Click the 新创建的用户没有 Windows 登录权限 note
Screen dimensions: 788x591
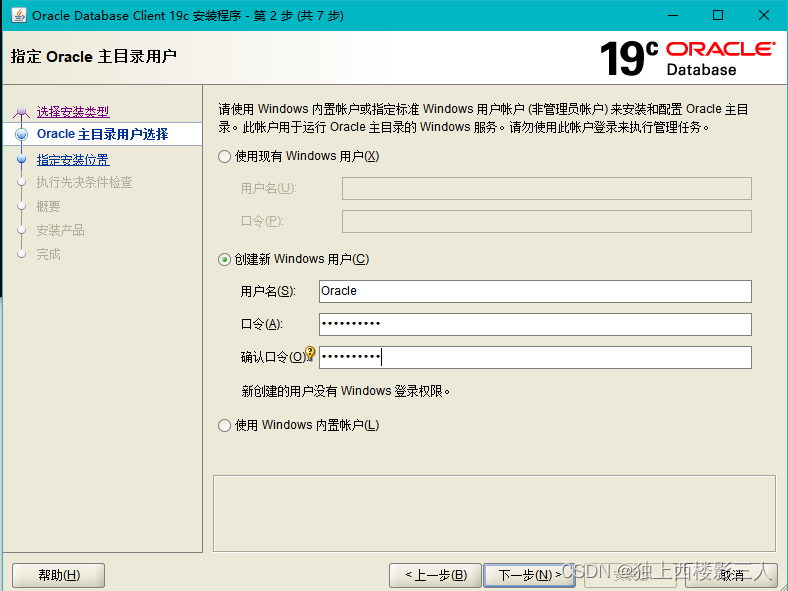pyautogui.click(x=346, y=391)
